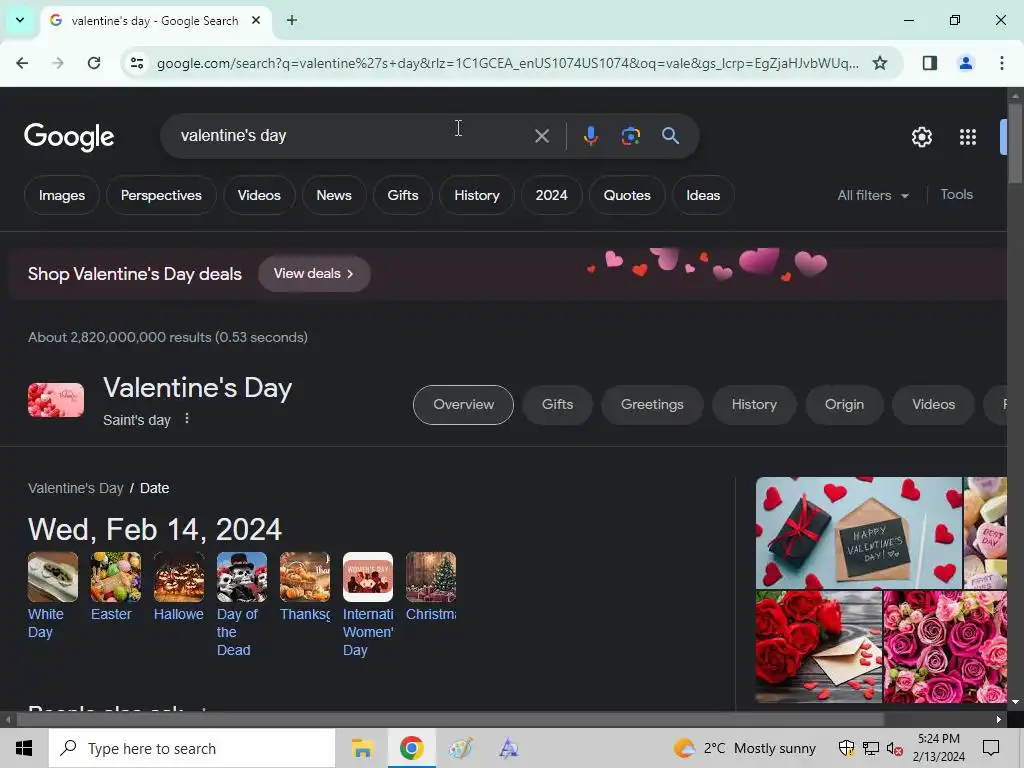Open a new Chrome tab
Viewport: 1024px width, 768px height.
(292, 20)
